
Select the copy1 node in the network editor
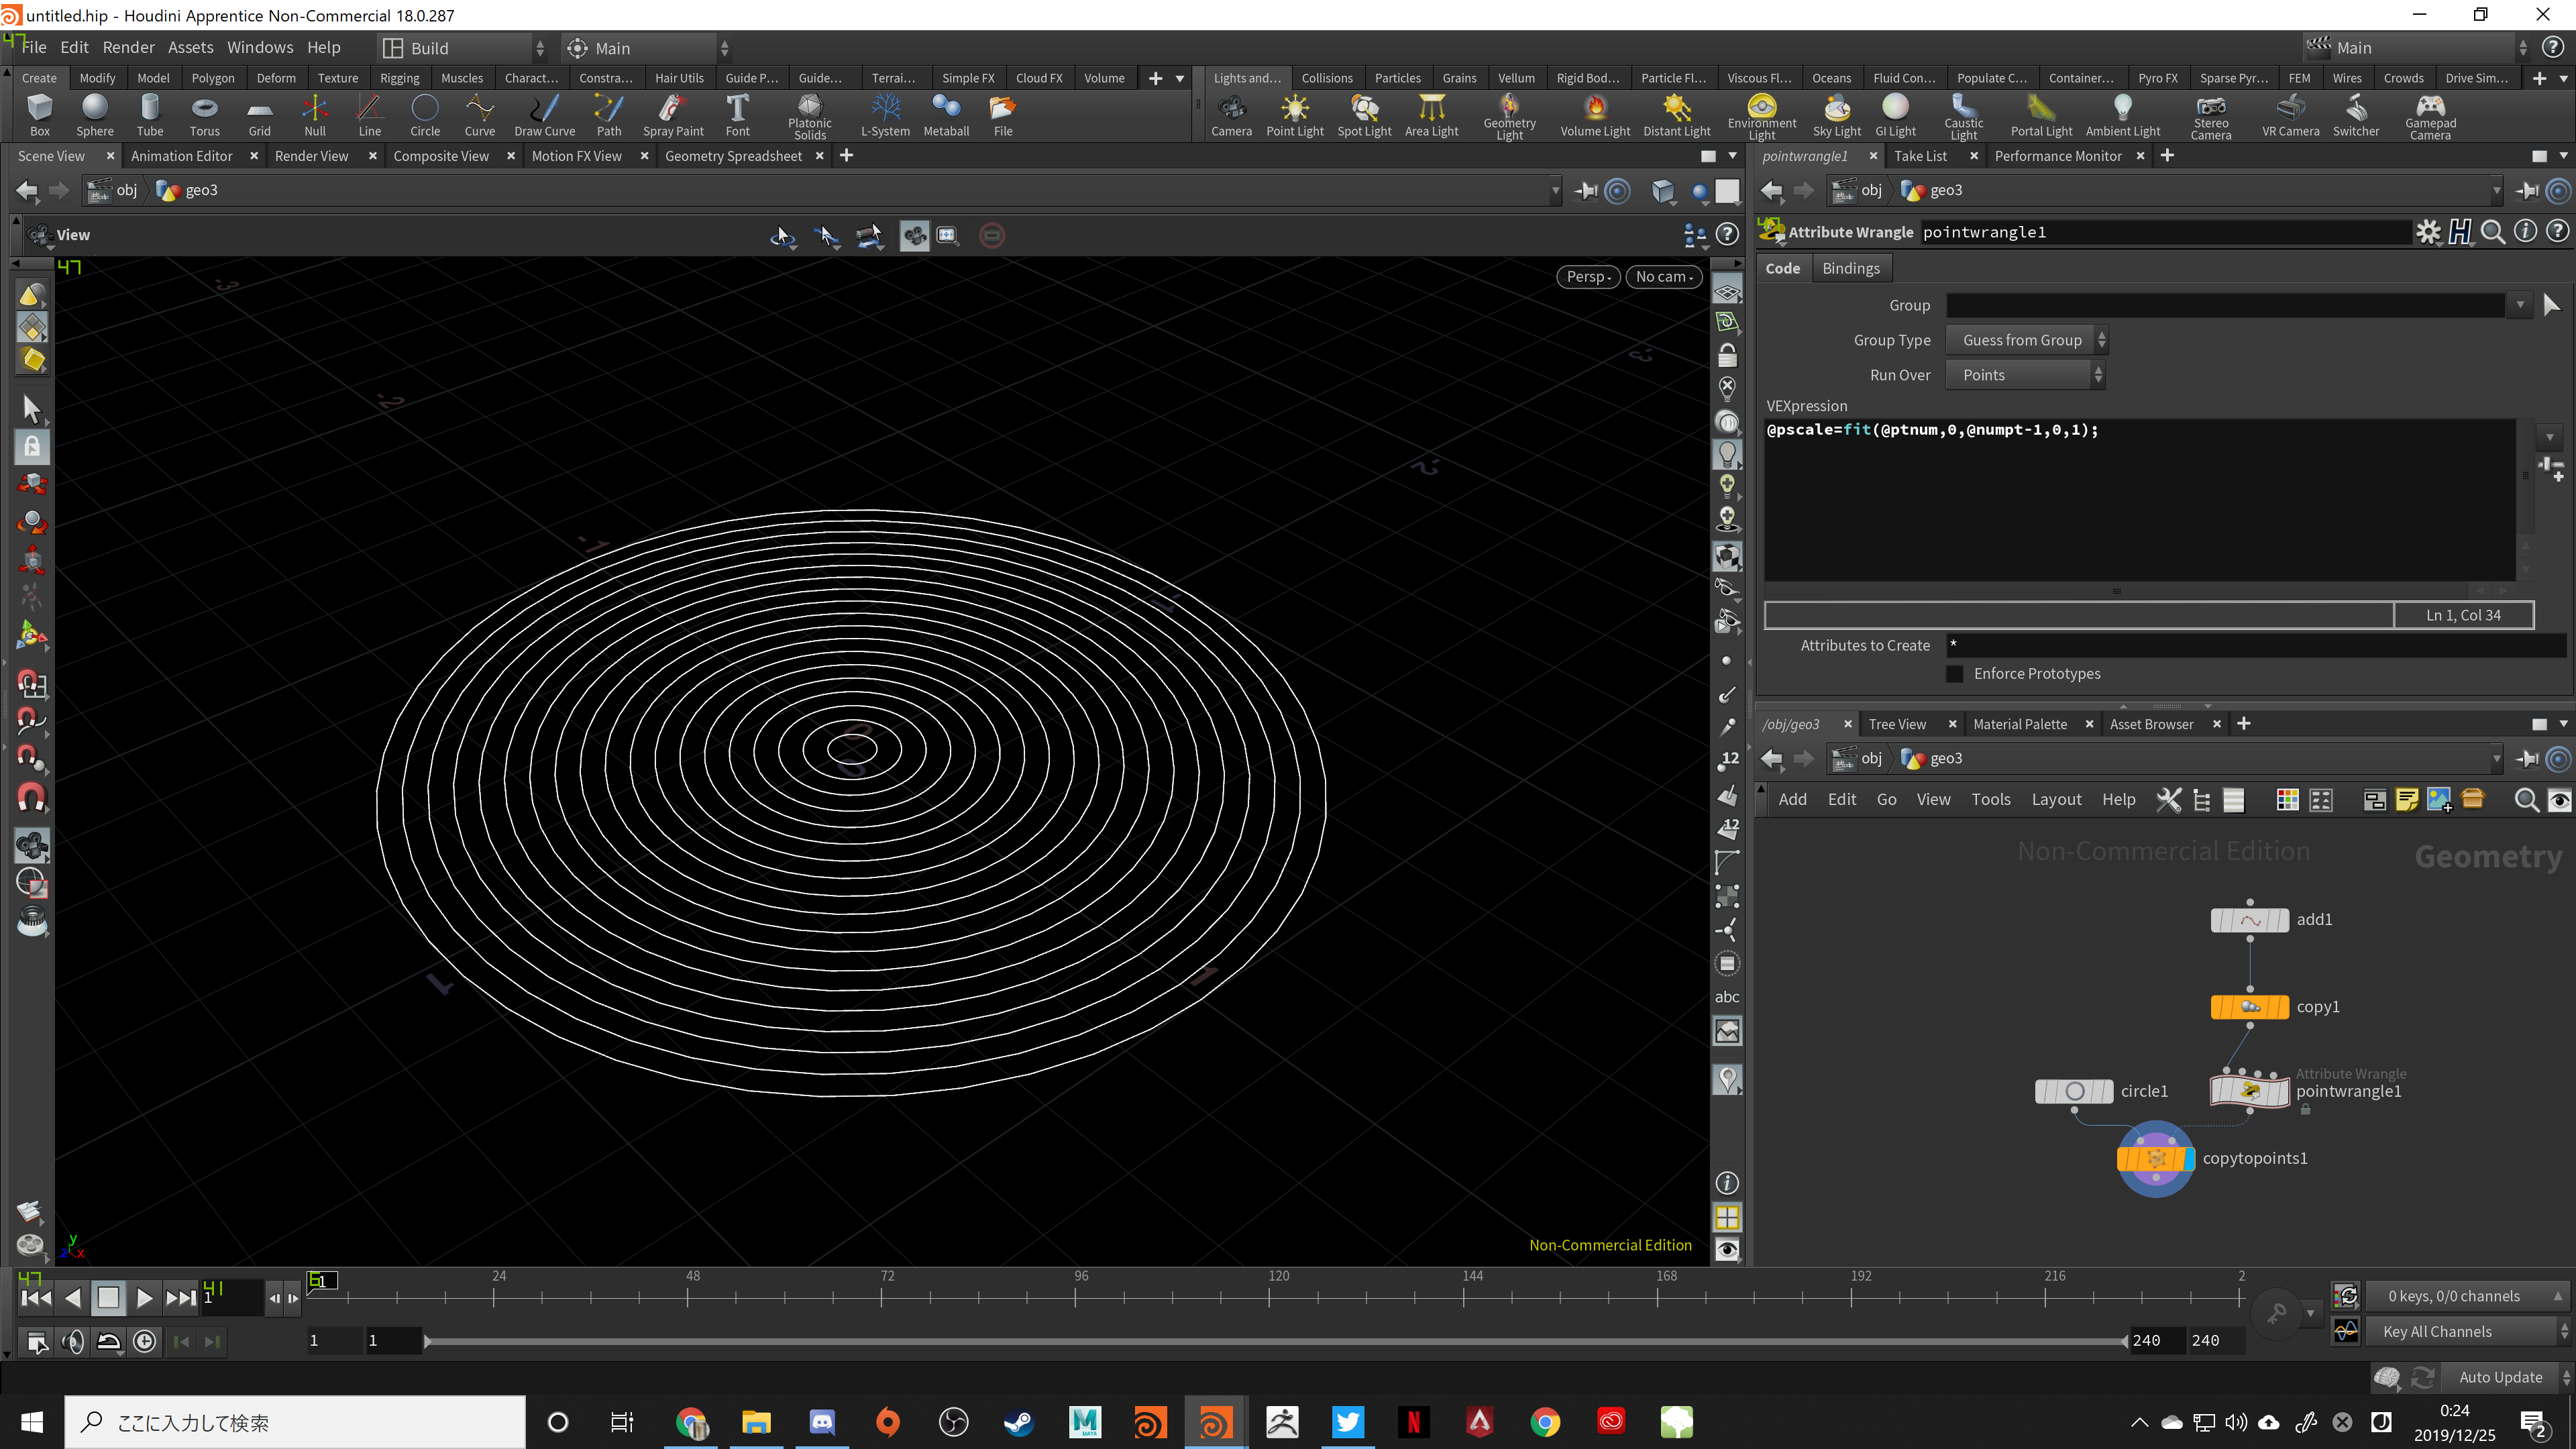pyautogui.click(x=2249, y=1007)
